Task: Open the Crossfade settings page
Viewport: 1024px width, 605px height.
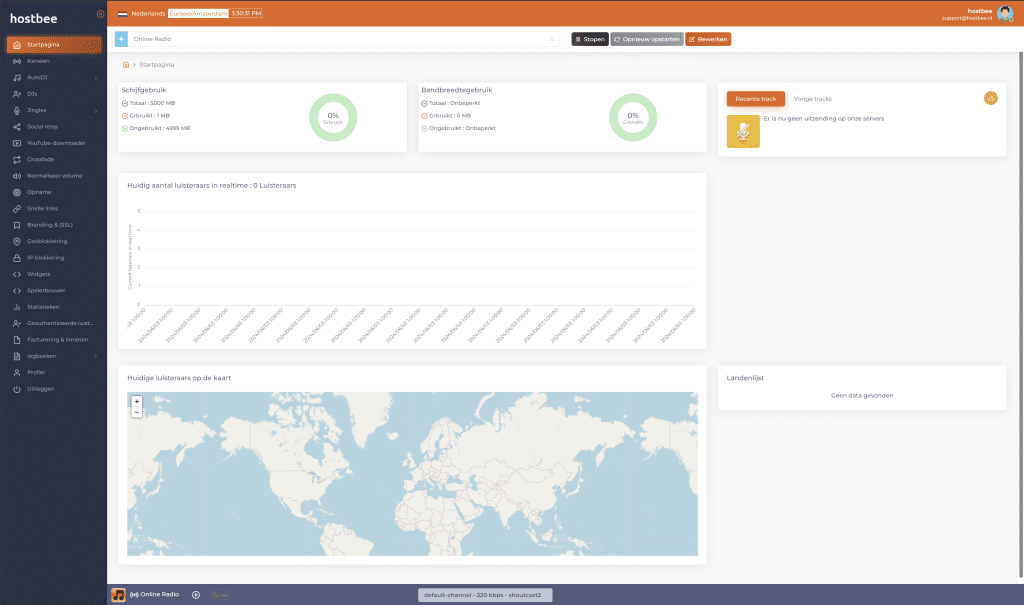Action: [x=40, y=159]
